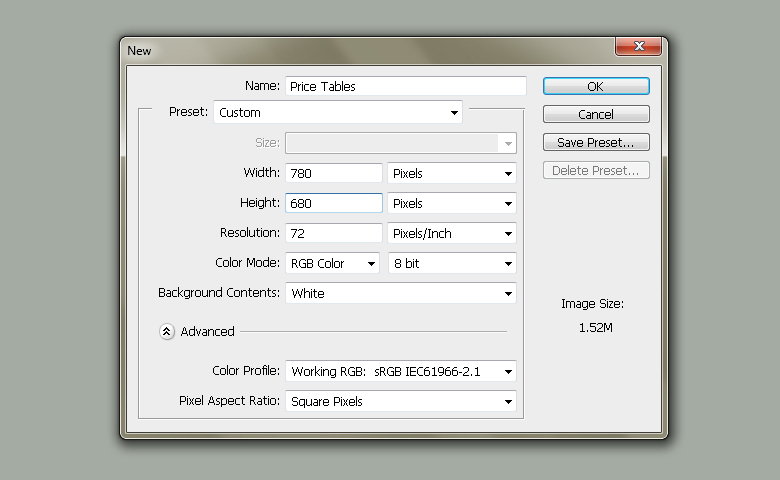Click the Cancel button
780x480 pixels.
(x=596, y=115)
